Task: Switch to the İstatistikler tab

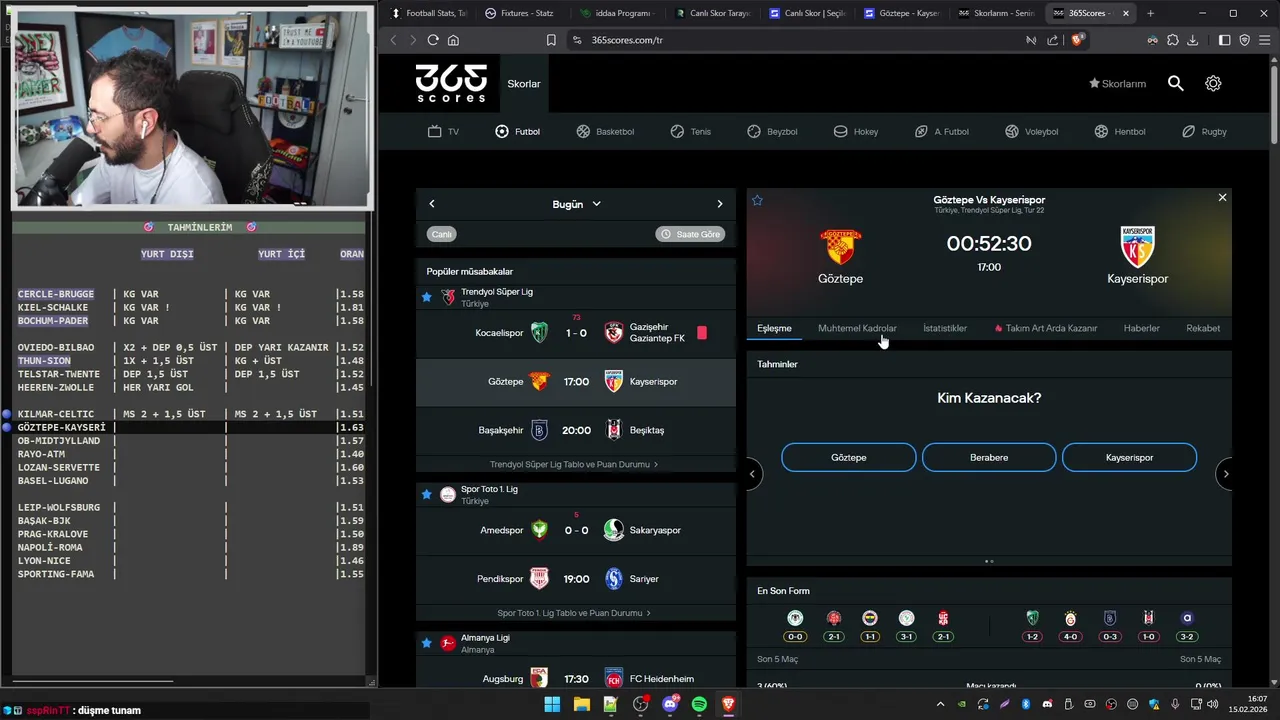Action: point(945,328)
